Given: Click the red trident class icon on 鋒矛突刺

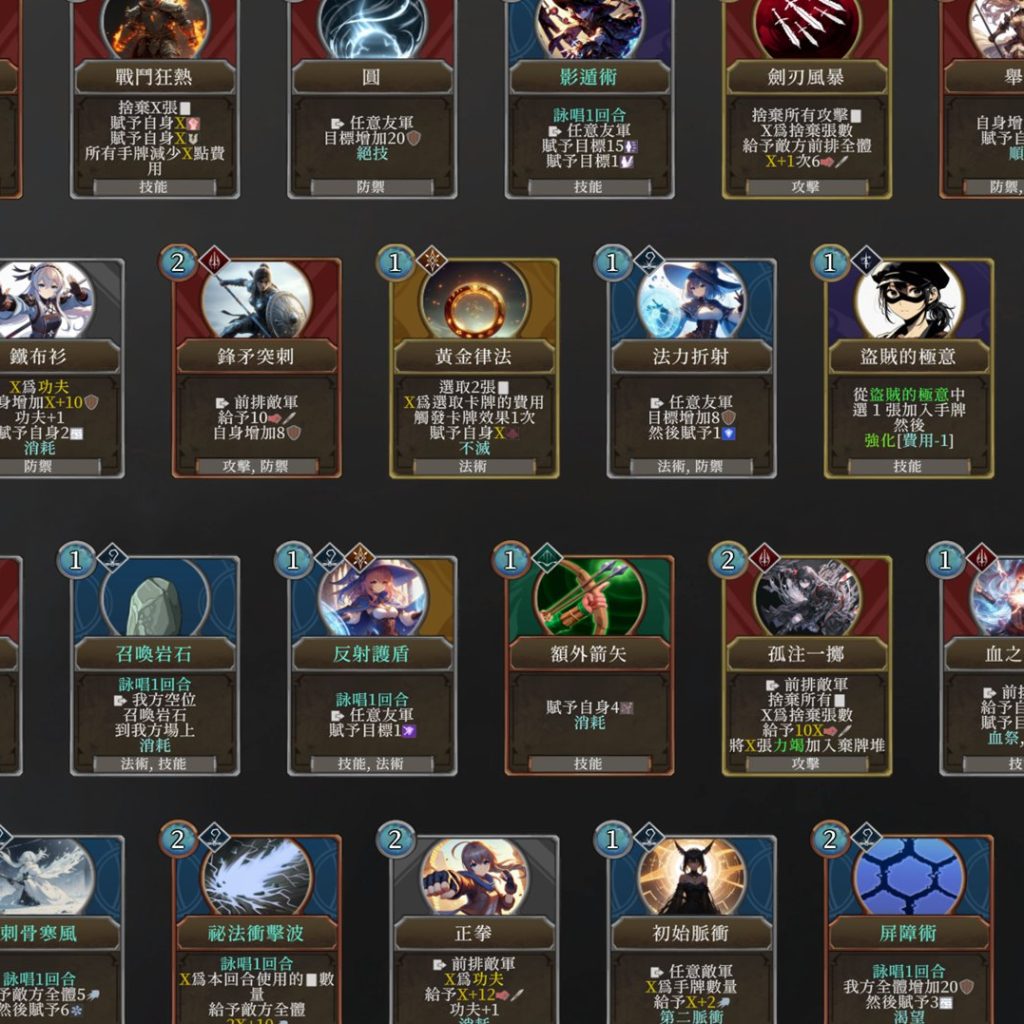Looking at the screenshot, I should (214, 261).
